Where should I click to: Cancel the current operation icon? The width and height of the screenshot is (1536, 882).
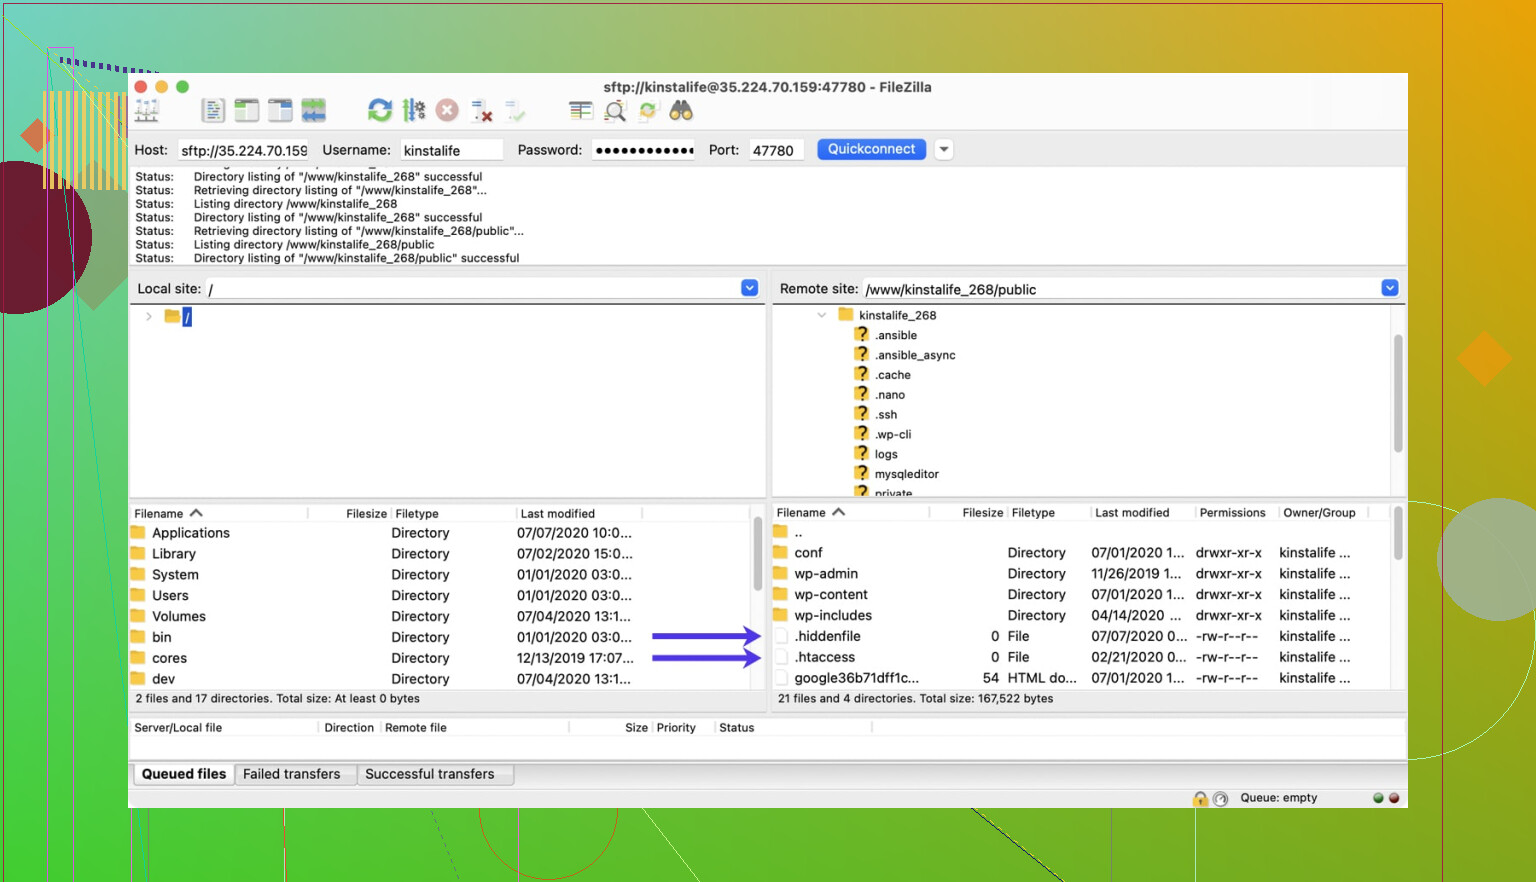447,110
